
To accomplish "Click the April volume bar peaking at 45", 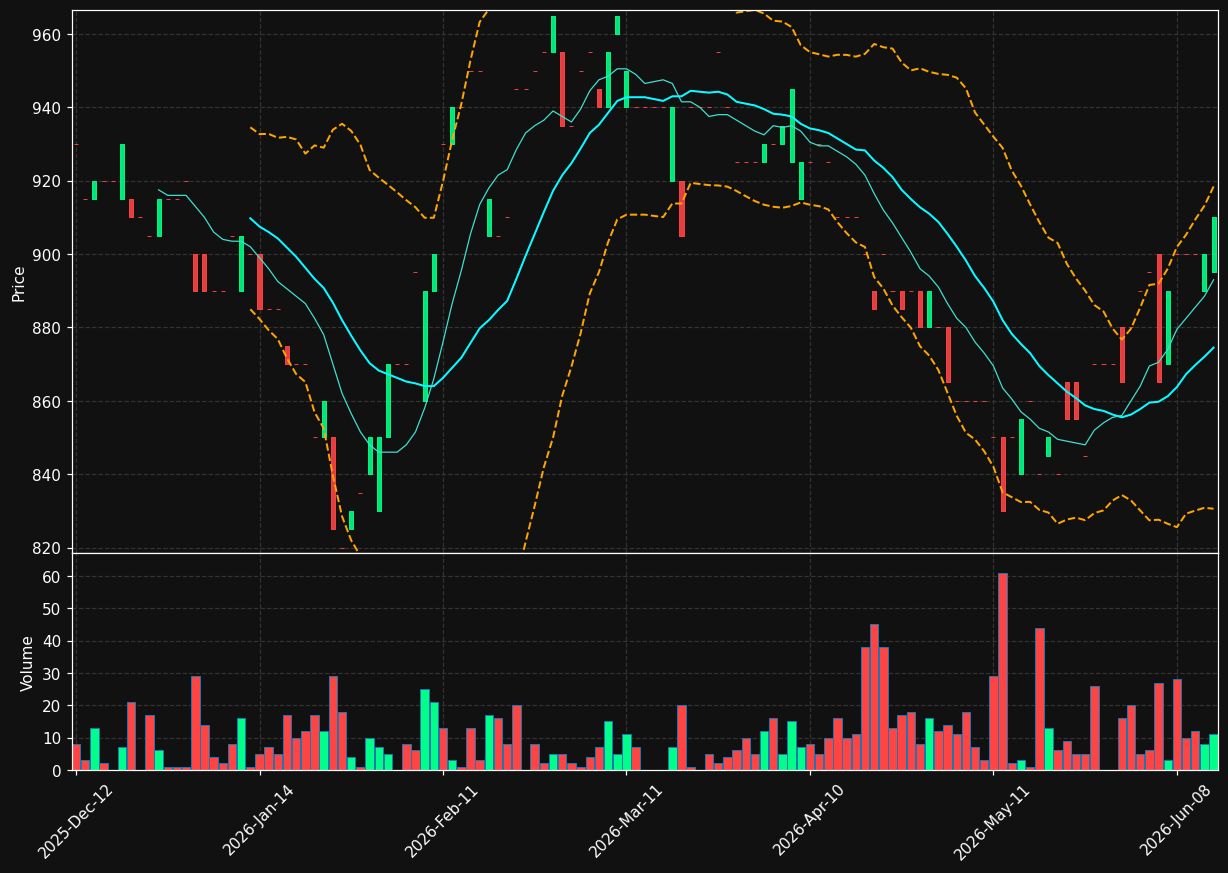I will tap(874, 697).
